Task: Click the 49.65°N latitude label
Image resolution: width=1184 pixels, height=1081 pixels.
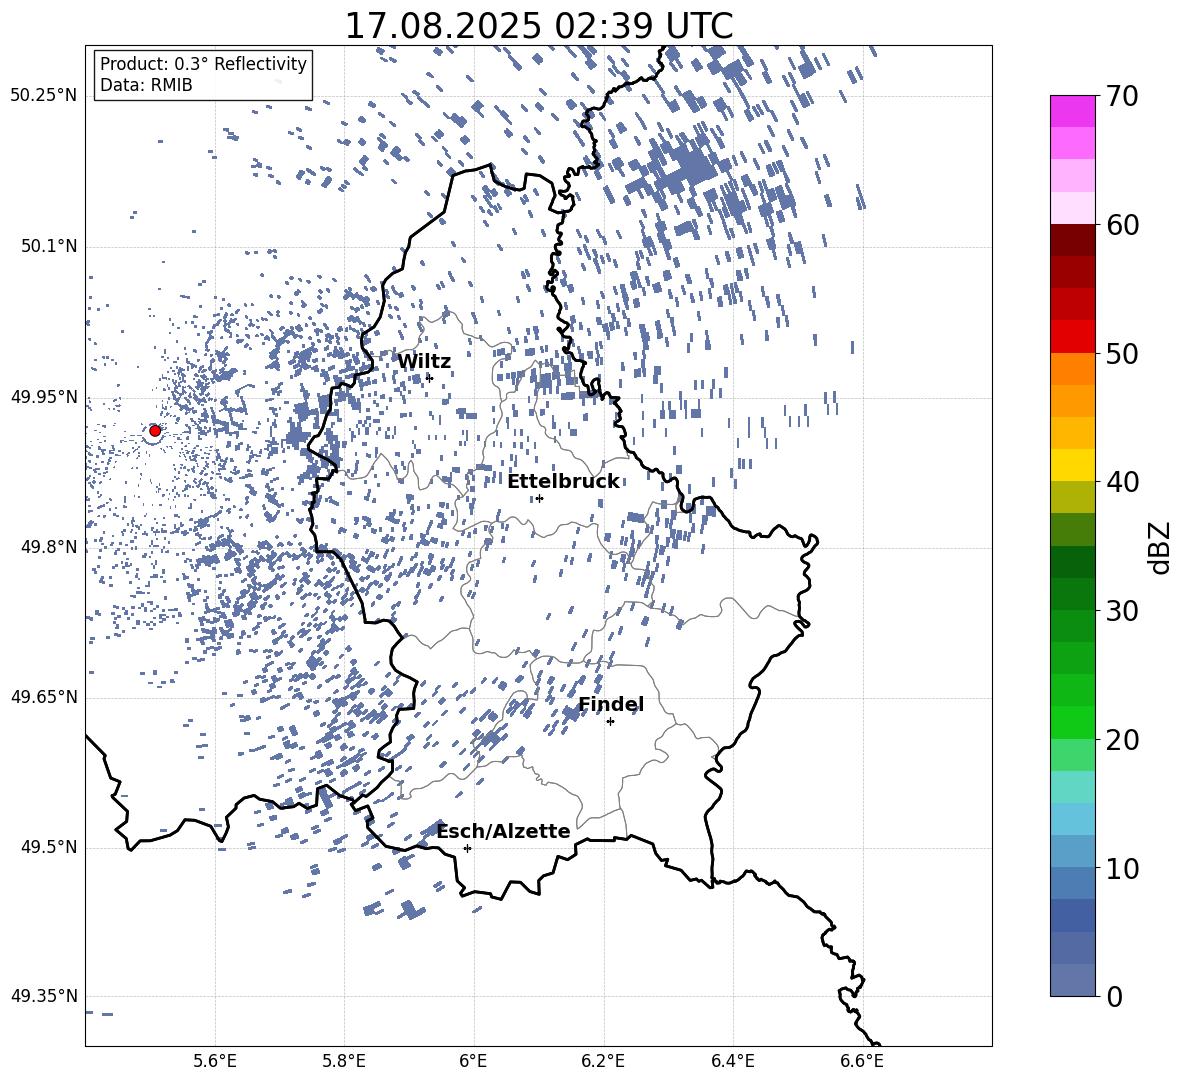Action: [44, 696]
